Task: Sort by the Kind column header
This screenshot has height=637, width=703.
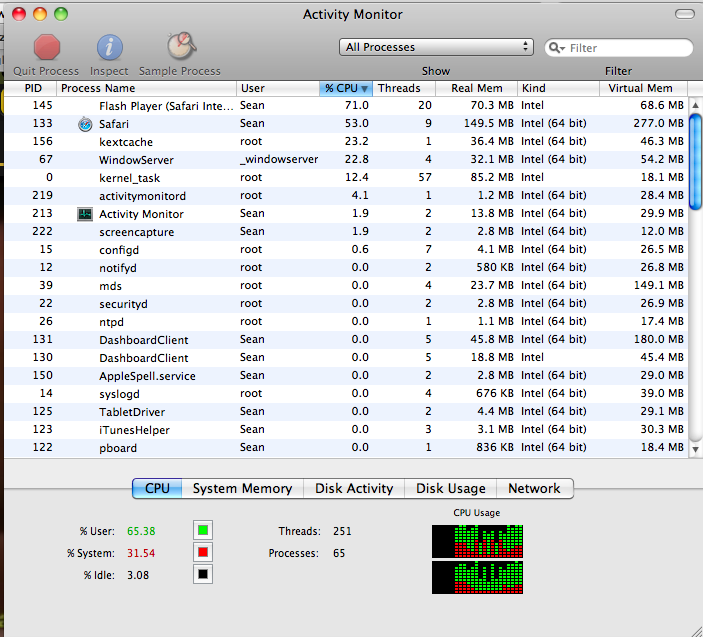Action: tap(559, 88)
